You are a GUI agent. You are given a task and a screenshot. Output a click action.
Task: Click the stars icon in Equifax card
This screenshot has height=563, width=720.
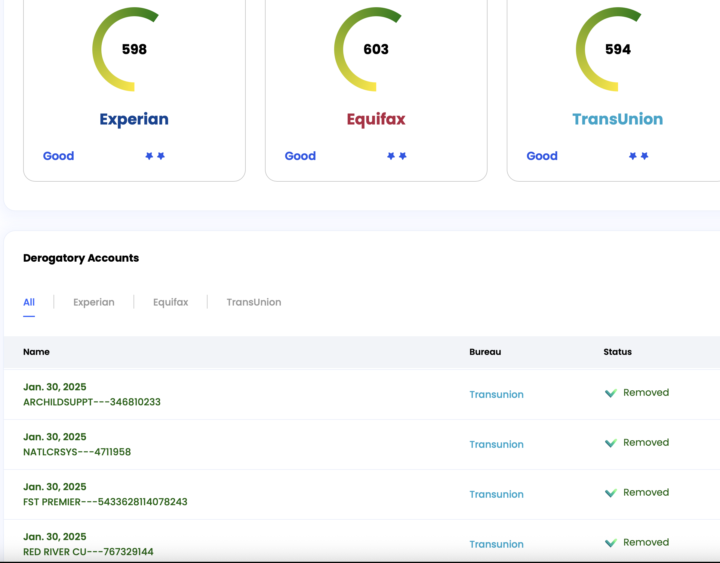(397, 156)
